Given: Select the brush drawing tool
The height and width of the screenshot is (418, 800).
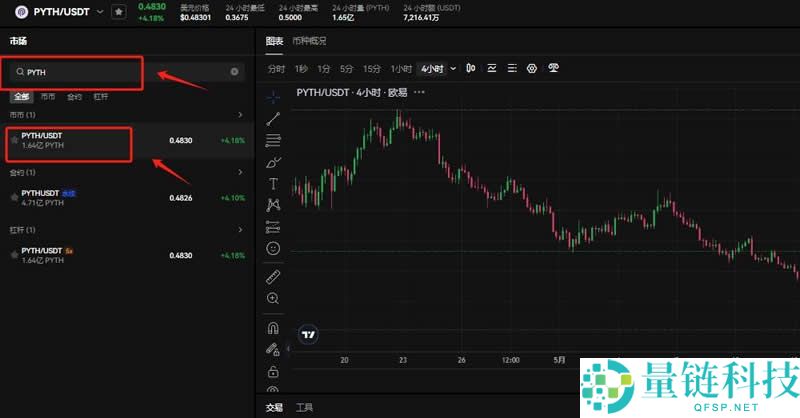Looking at the screenshot, I should point(273,162).
